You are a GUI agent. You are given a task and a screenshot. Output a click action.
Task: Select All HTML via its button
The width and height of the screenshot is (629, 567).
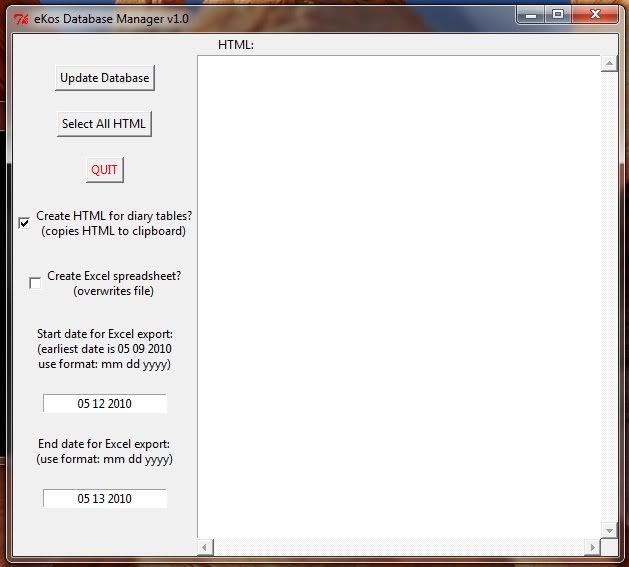(104, 124)
